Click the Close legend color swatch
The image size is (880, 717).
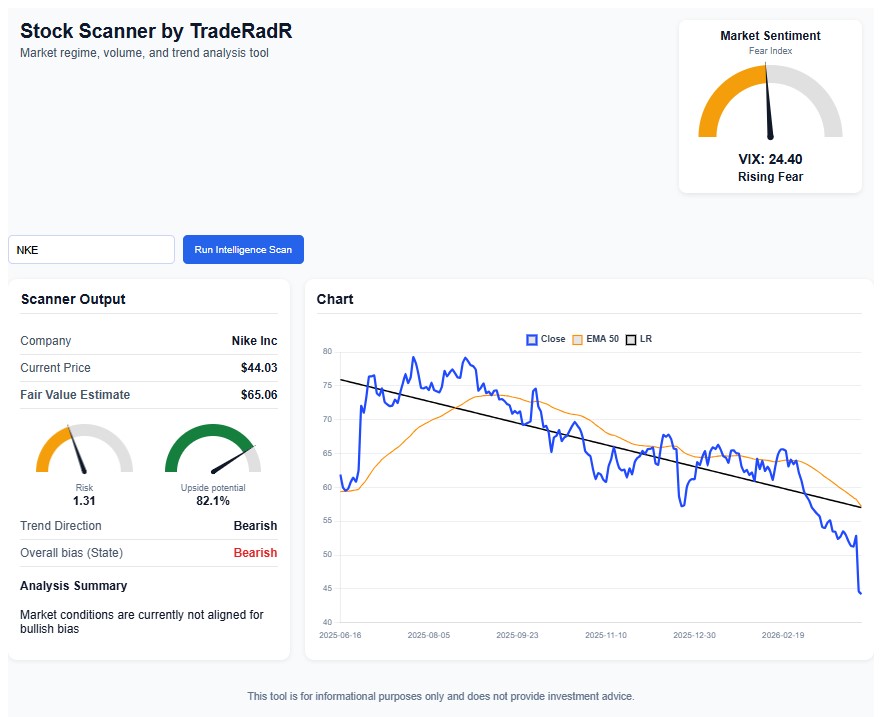531,339
